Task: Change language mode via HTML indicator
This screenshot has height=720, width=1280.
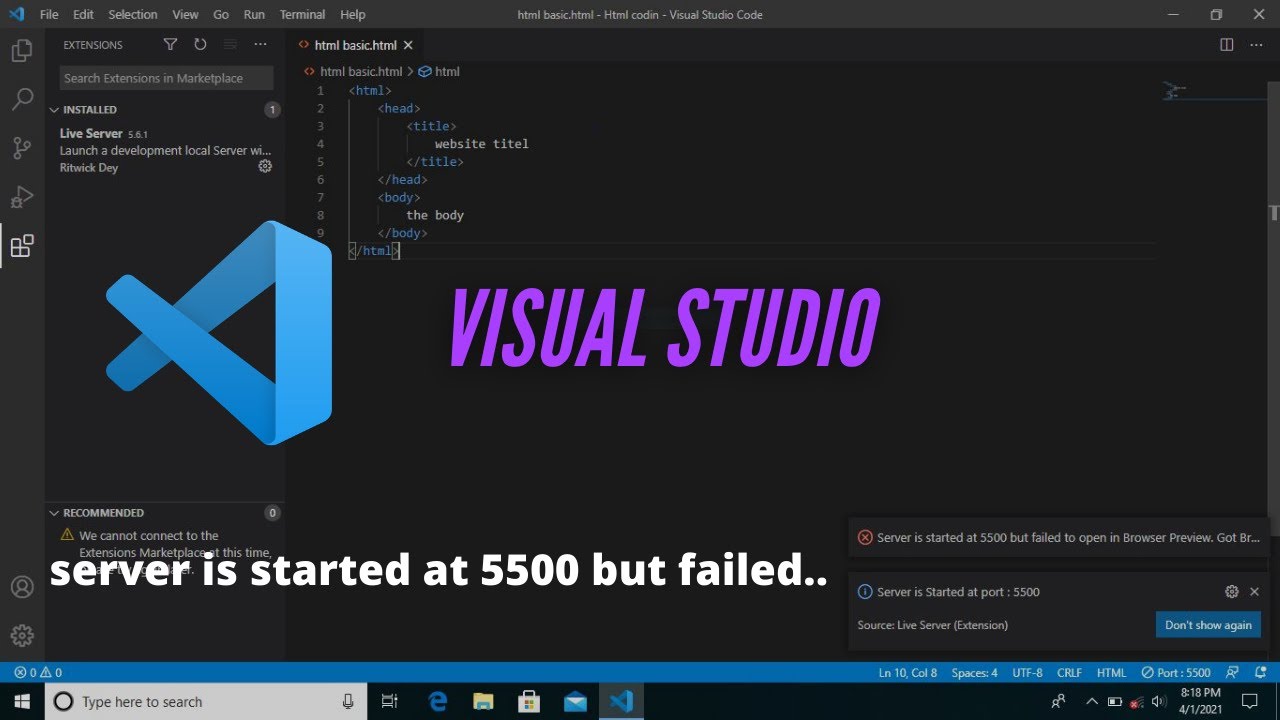Action: click(1111, 673)
